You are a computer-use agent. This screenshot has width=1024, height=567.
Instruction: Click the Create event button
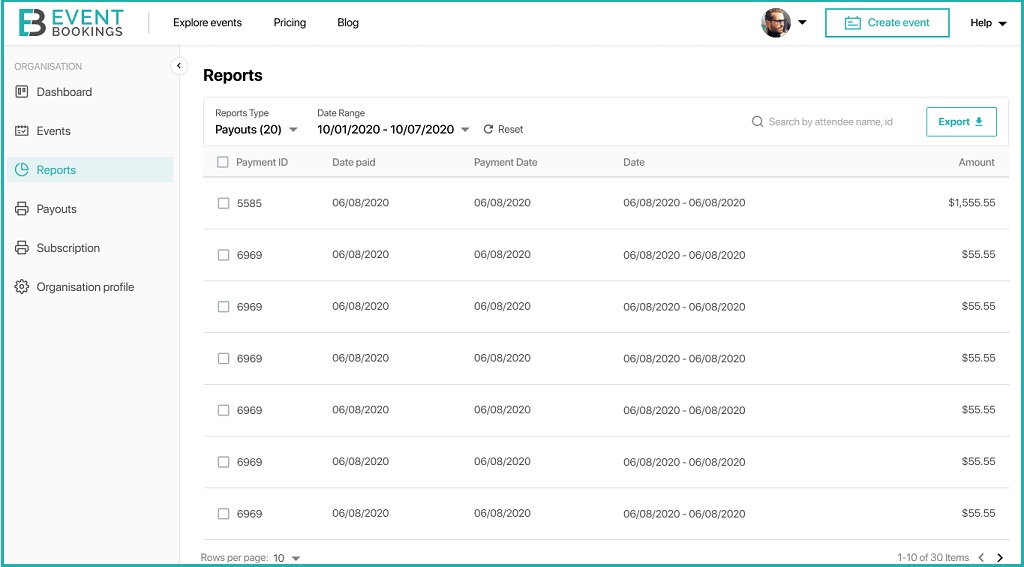tap(887, 23)
